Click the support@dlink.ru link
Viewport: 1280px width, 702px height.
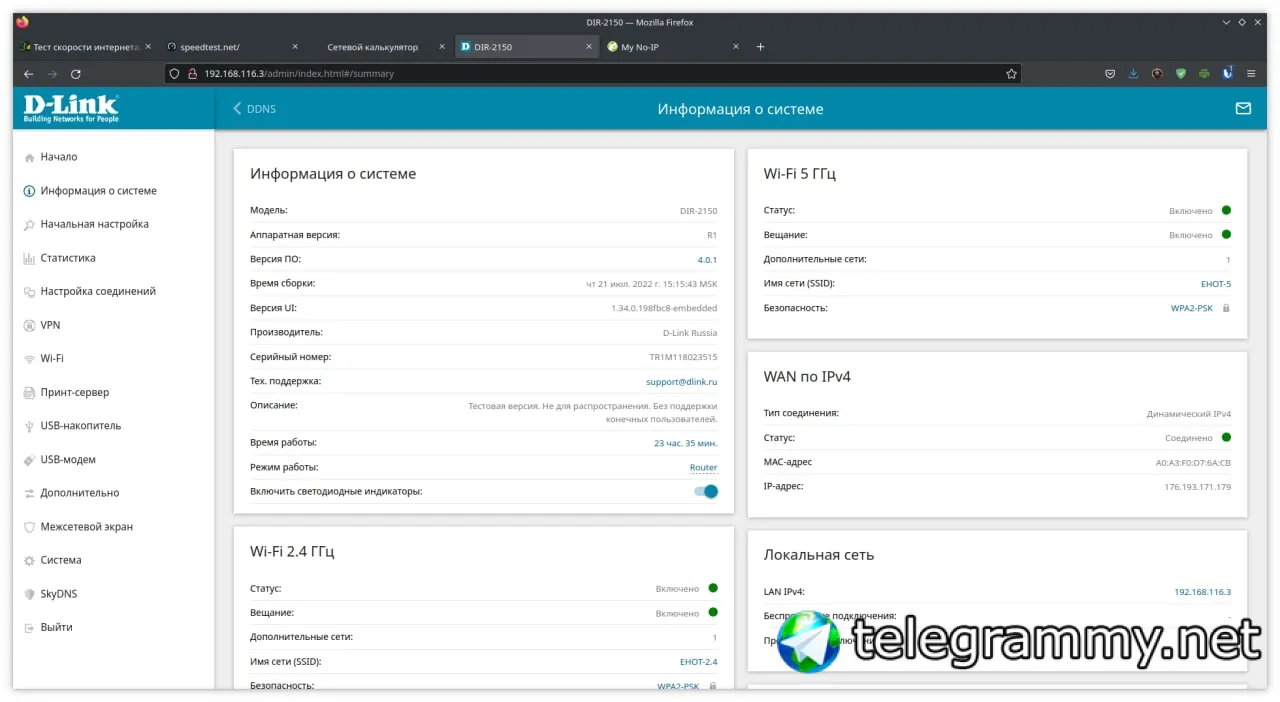tap(682, 382)
